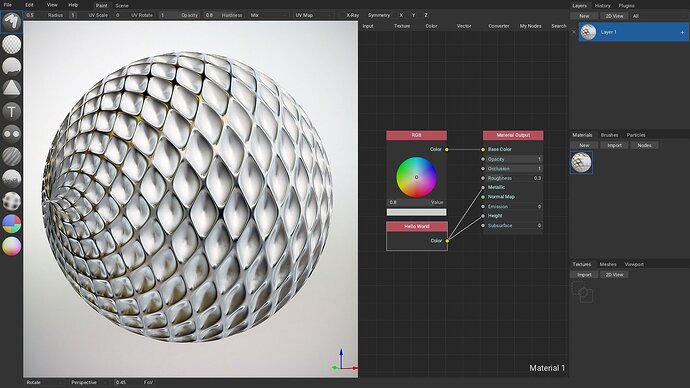The width and height of the screenshot is (690, 388).
Task: Select the Decal triangle tool
Action: (11, 88)
